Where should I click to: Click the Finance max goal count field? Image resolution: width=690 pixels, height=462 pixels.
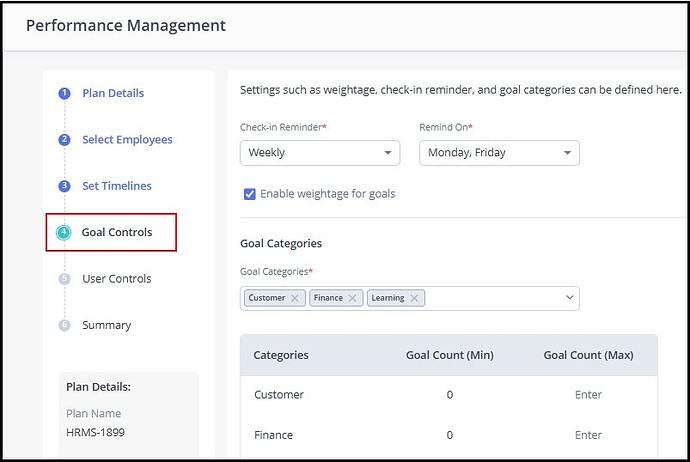588,435
